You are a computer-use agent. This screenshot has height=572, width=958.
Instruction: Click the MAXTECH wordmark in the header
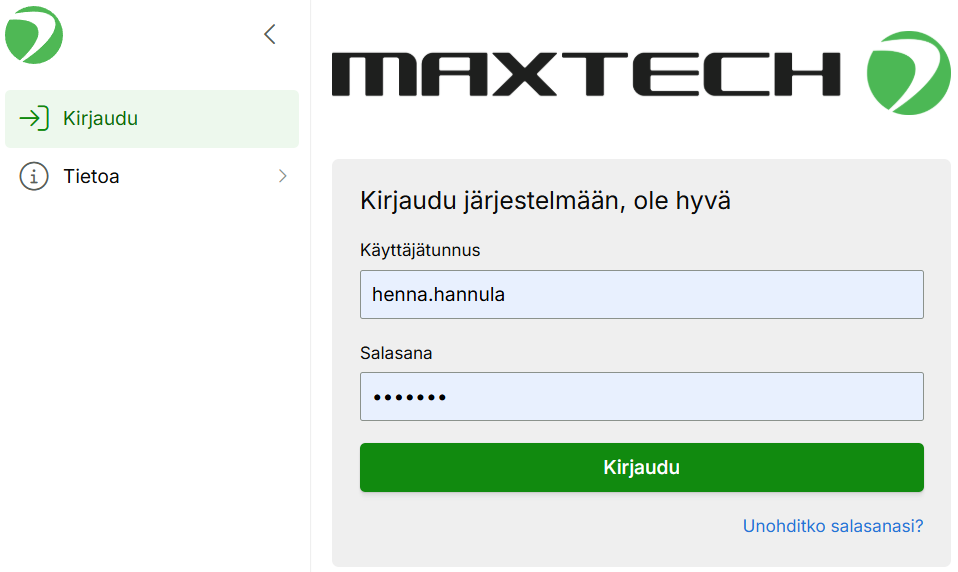click(586, 74)
